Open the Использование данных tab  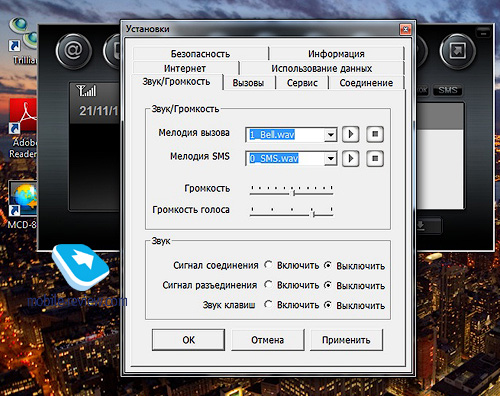click(322, 68)
